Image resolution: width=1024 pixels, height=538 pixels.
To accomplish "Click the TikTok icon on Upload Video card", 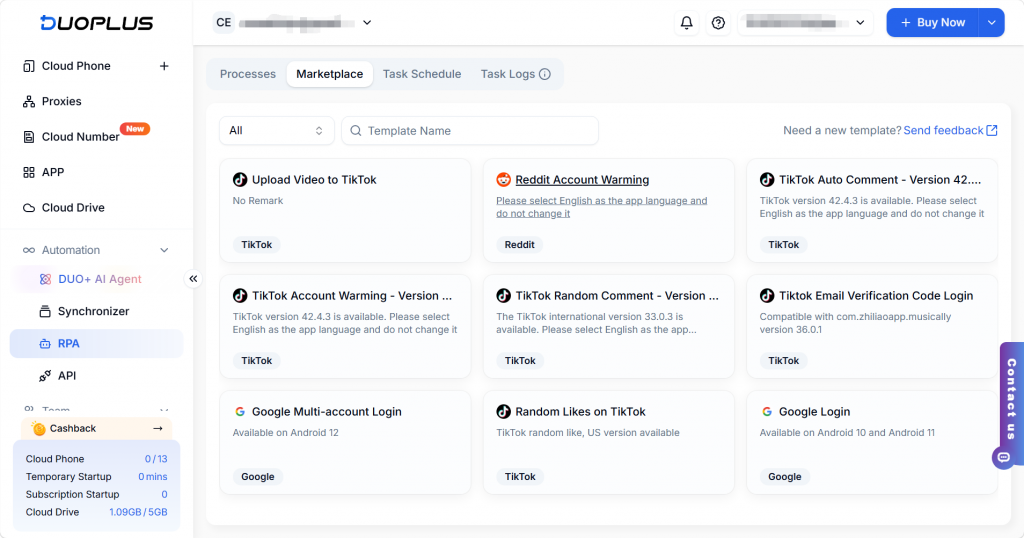I will tap(240, 180).
